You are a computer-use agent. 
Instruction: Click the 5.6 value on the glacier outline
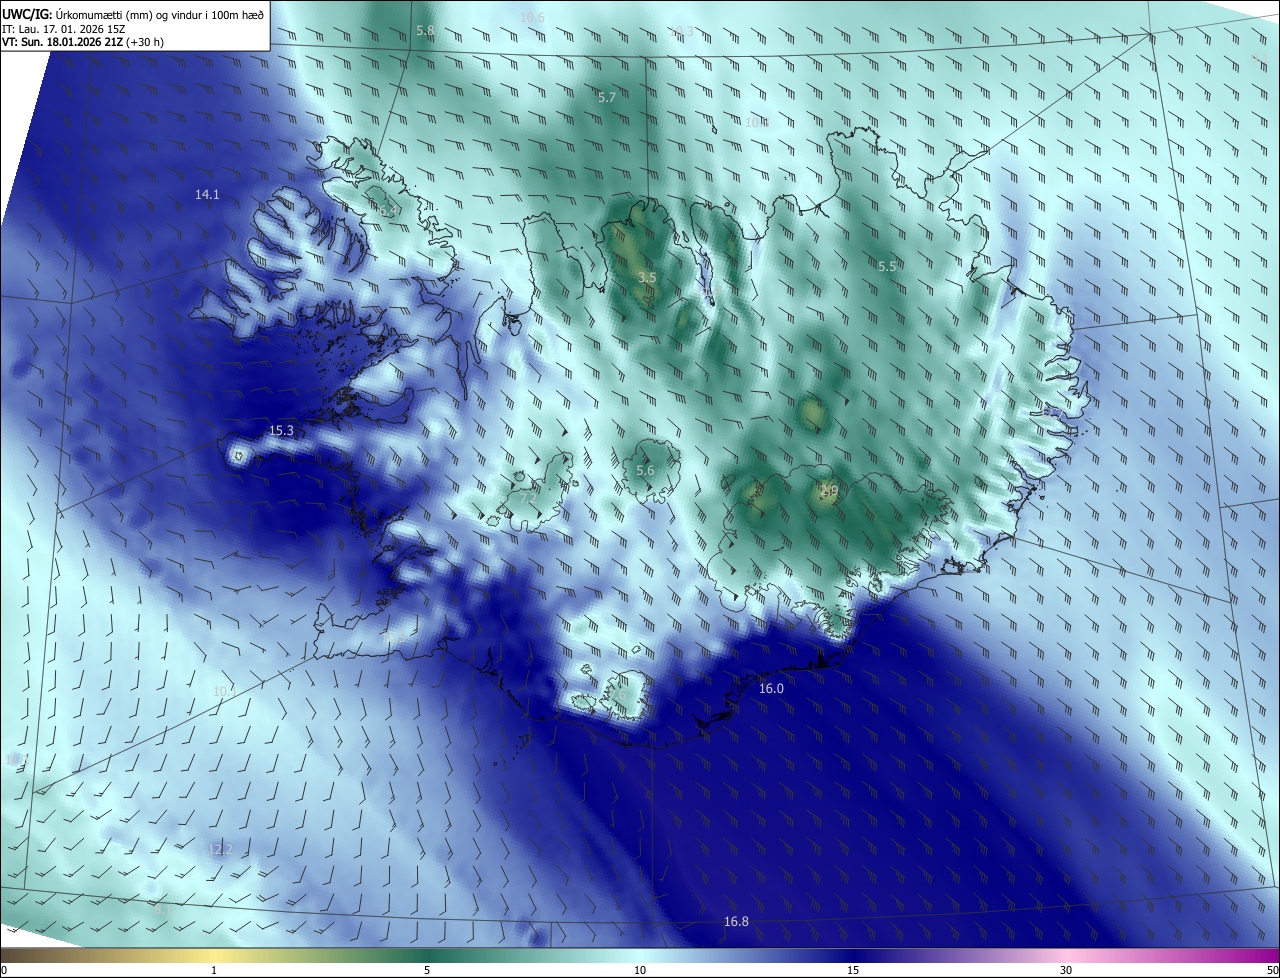645,471
